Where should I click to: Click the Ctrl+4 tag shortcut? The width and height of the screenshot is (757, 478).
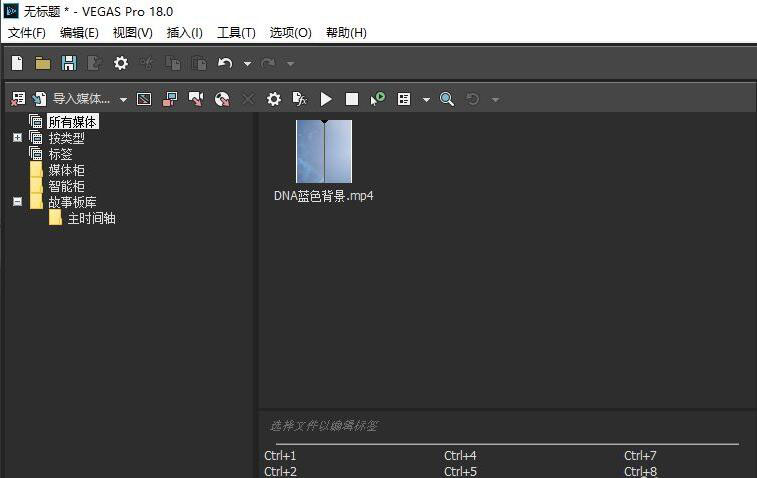(x=460, y=455)
